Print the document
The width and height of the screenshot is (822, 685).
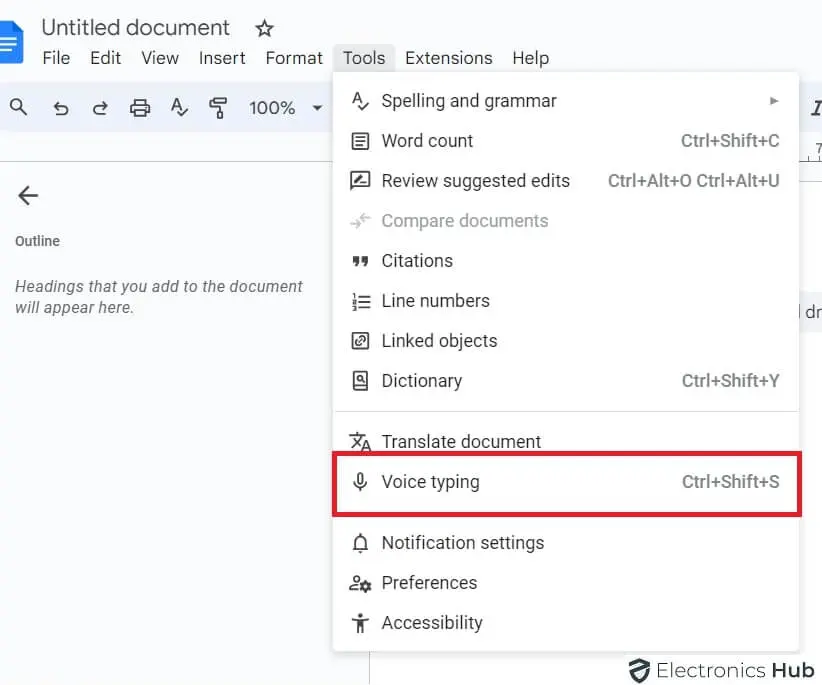[139, 108]
